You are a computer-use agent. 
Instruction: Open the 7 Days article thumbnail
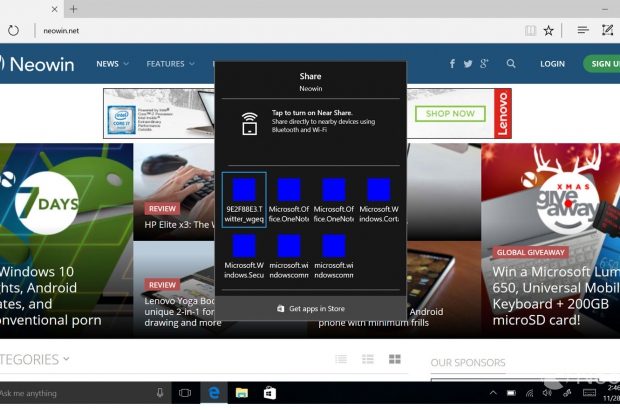click(66, 240)
